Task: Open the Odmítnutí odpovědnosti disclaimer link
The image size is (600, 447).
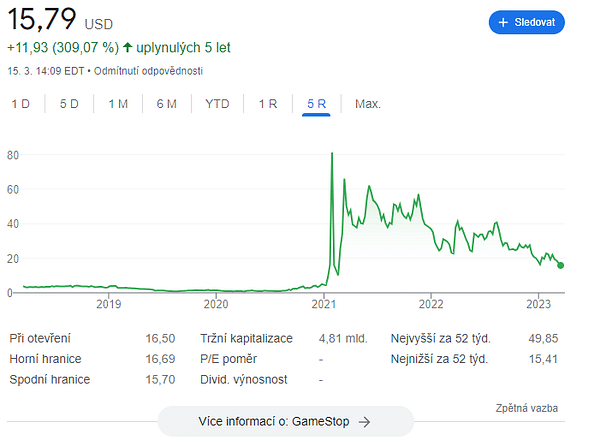Action: pos(148,71)
